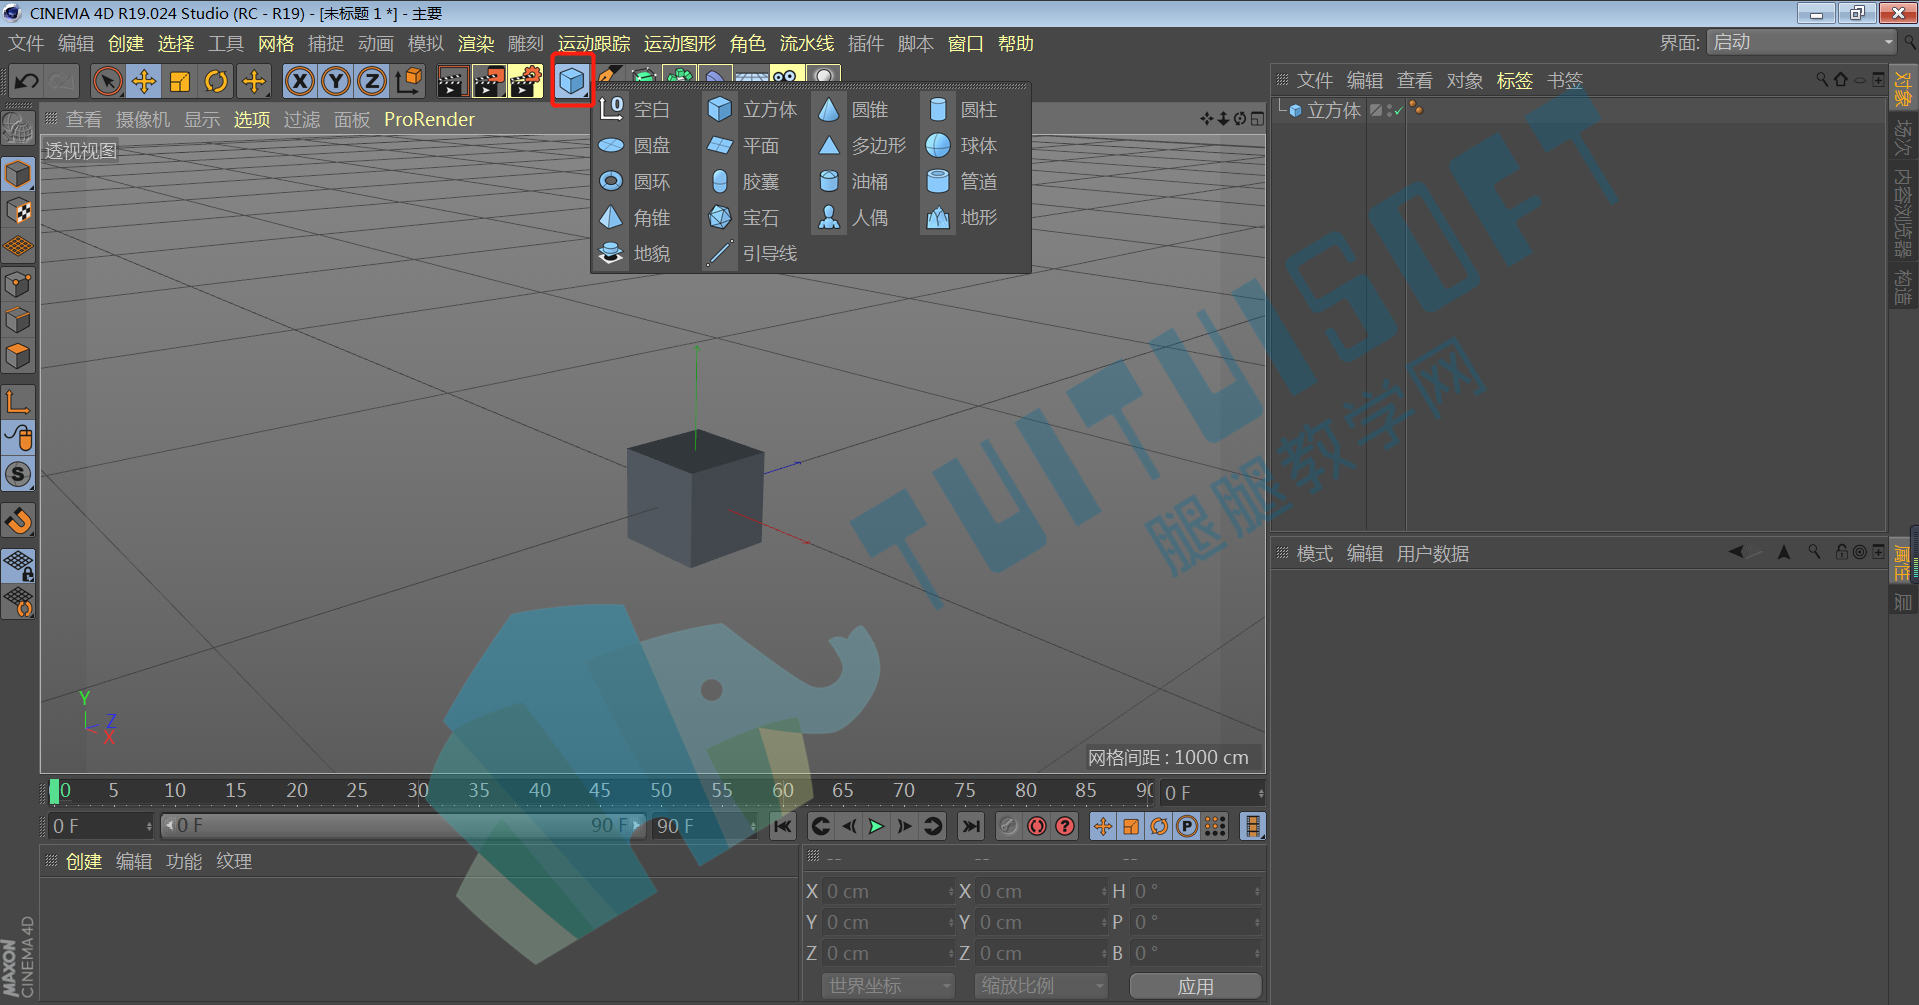The width and height of the screenshot is (1919, 1005).
Task: Select the Rotate tool icon
Action: 216,81
